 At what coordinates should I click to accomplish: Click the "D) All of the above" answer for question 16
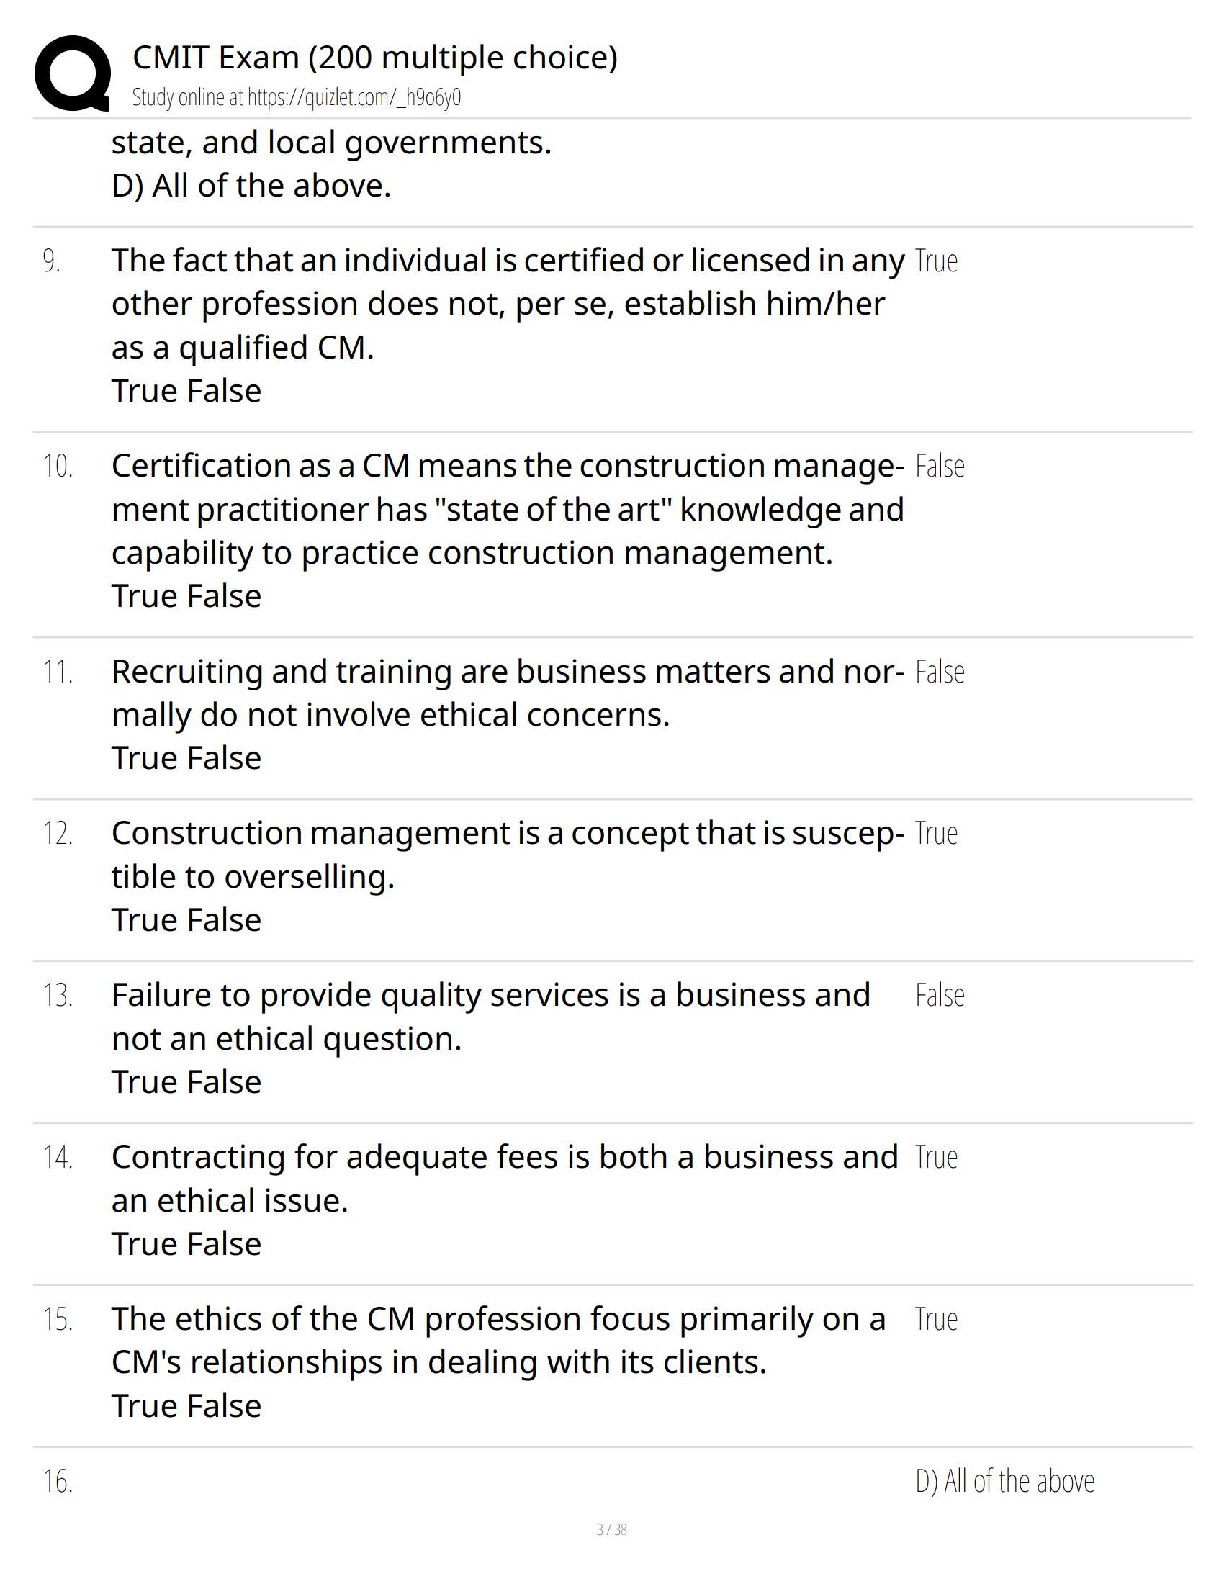tap(1004, 1481)
